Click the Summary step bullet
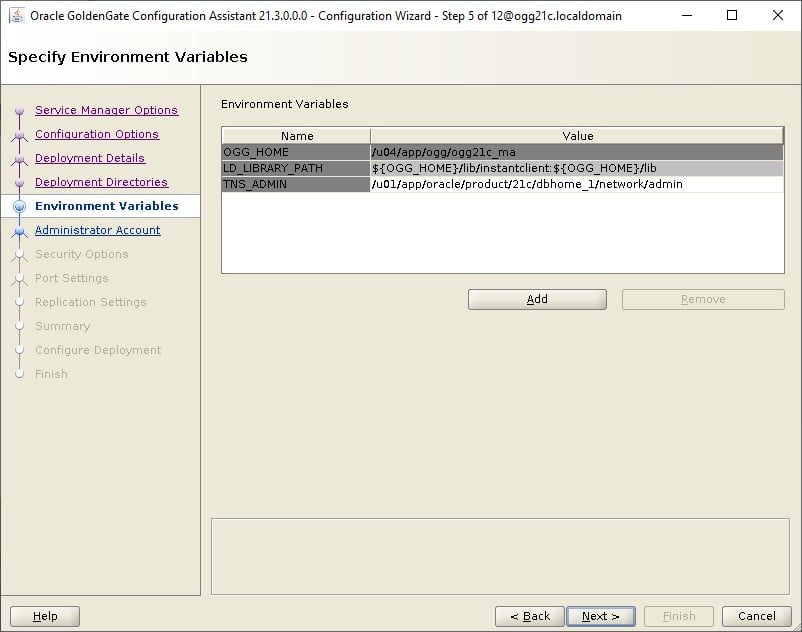Viewport: 802px width, 632px height. pos(19,326)
